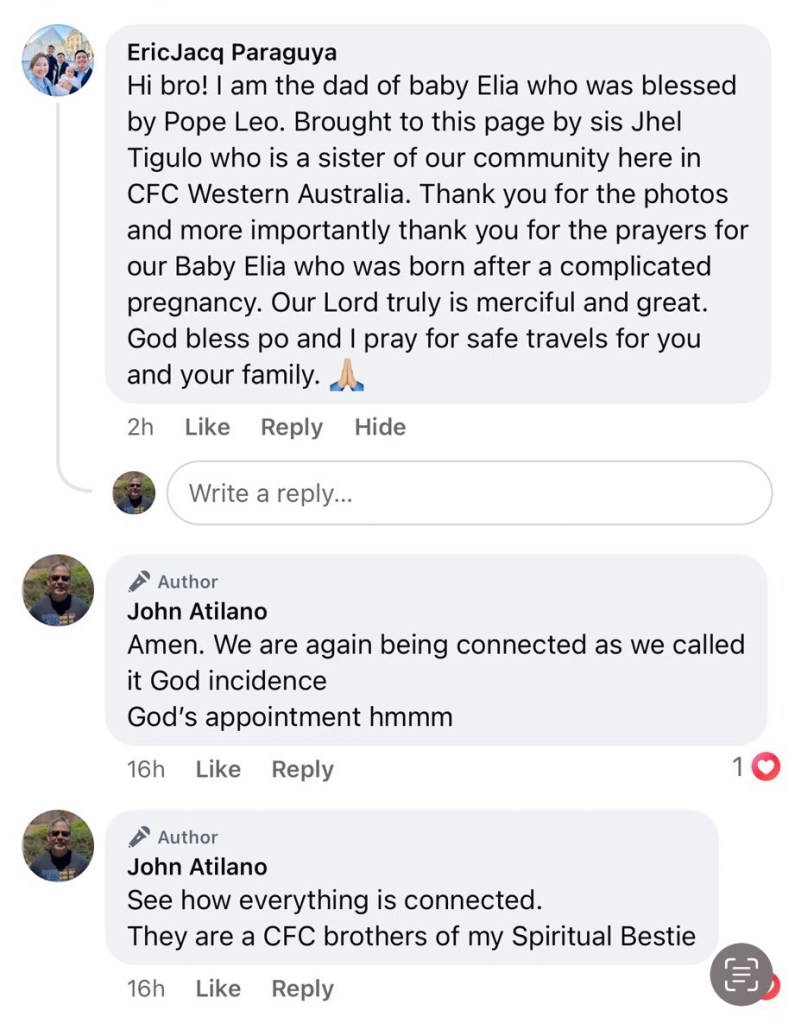
Task: Tap small avatar beside the reply box
Action: coord(134,492)
